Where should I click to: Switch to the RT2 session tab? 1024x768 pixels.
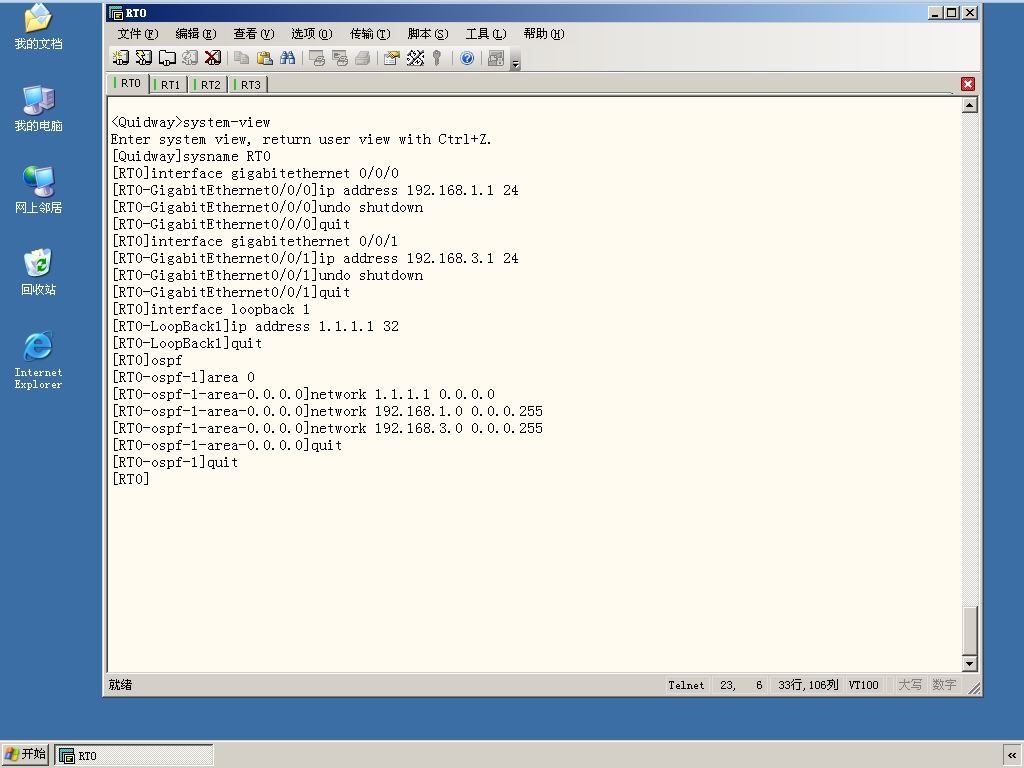click(209, 85)
